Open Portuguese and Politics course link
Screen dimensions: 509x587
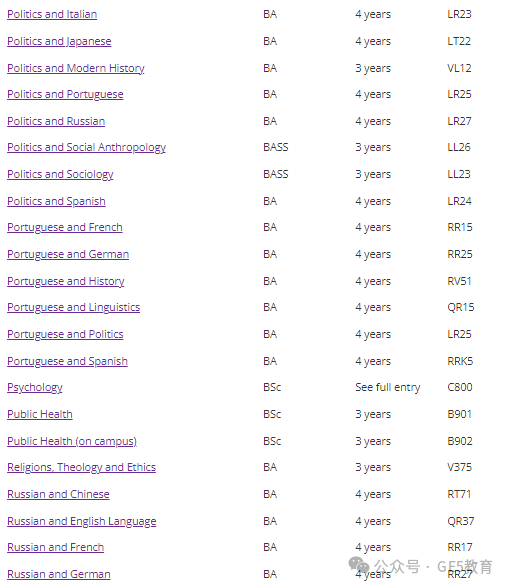pyautogui.click(x=65, y=335)
